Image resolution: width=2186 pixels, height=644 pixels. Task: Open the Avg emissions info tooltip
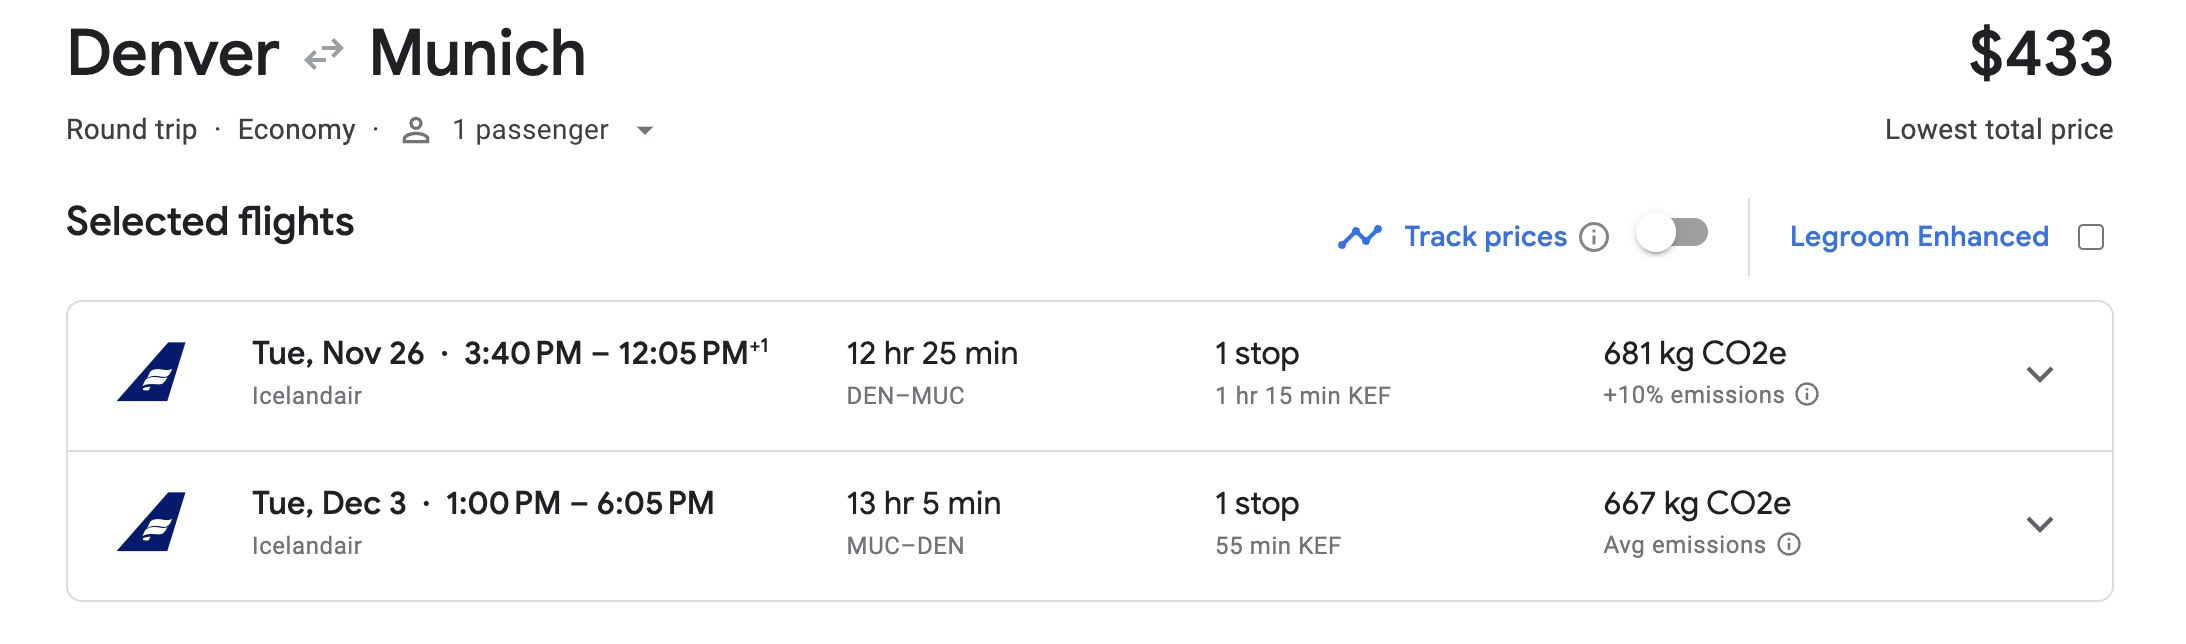click(x=1787, y=545)
